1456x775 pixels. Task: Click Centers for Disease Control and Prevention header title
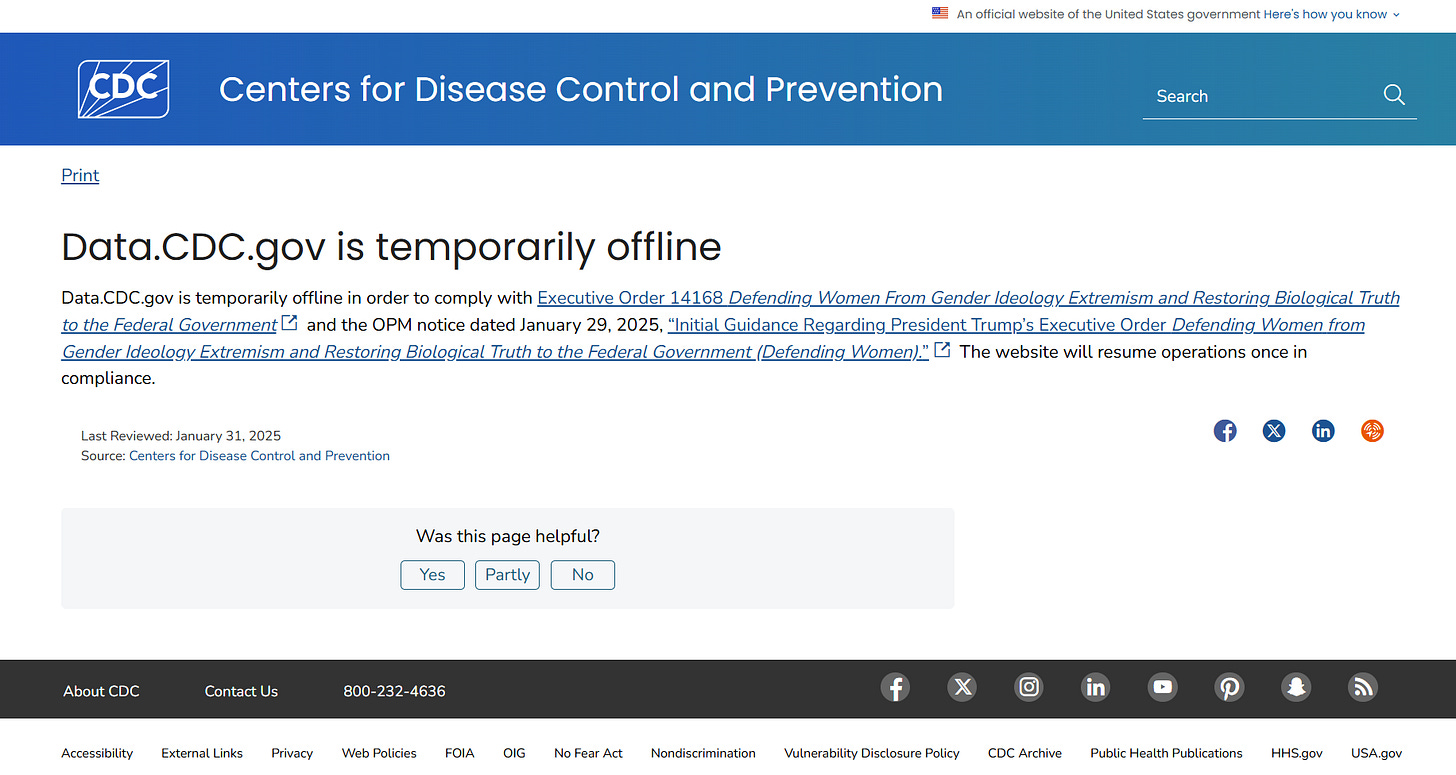[581, 89]
